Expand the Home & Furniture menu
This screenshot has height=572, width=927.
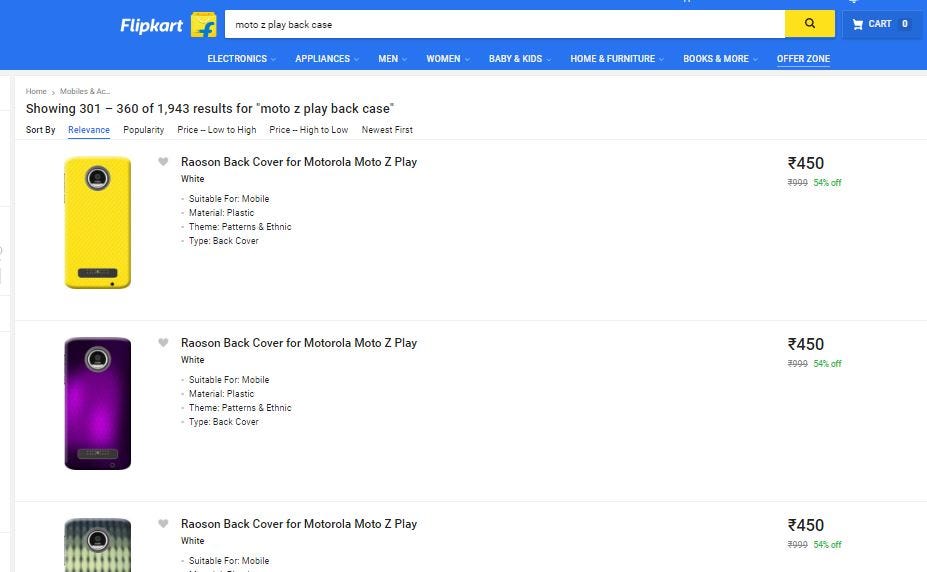tap(617, 58)
